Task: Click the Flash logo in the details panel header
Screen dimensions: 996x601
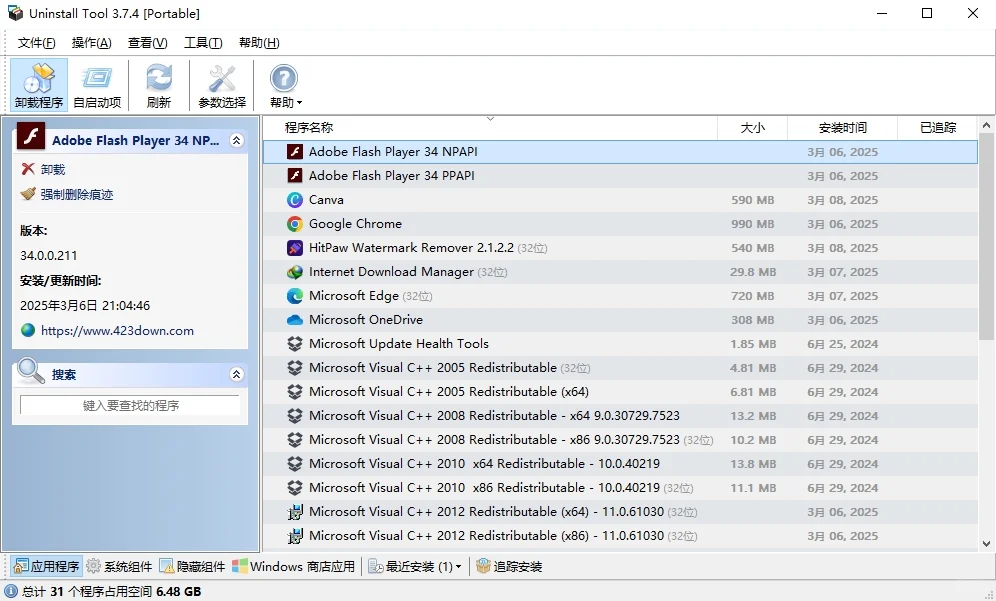Action: point(30,136)
